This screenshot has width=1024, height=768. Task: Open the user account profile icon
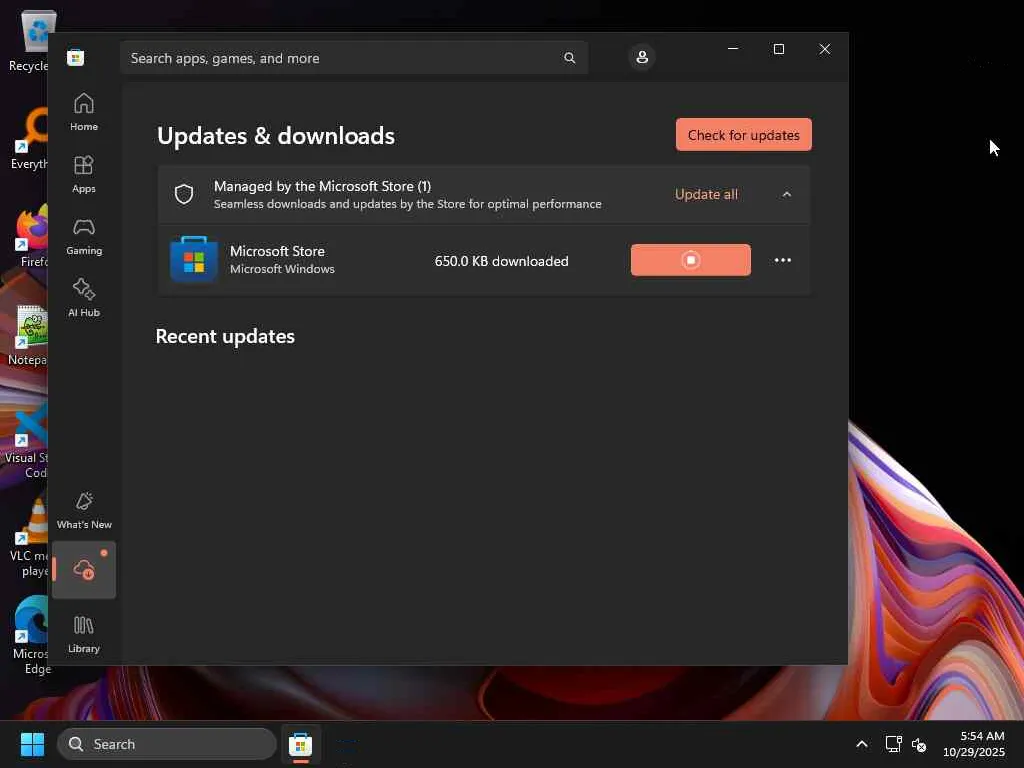[x=642, y=57]
